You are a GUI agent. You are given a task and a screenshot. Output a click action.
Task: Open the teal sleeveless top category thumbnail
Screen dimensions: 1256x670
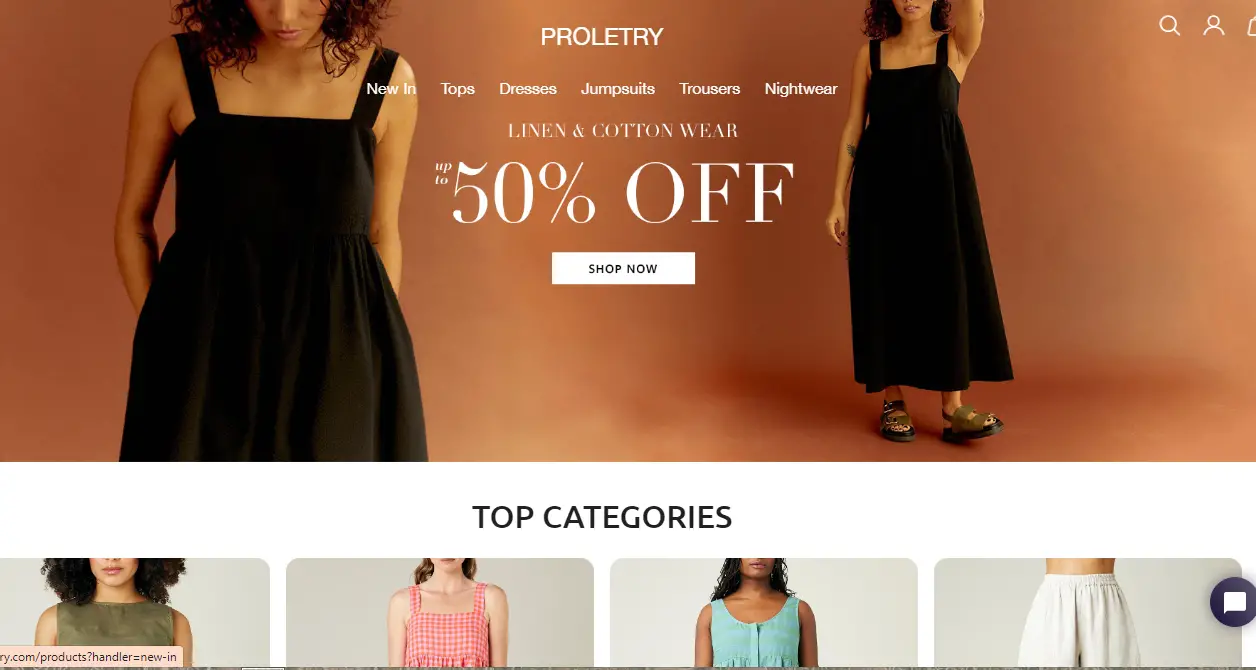(764, 614)
